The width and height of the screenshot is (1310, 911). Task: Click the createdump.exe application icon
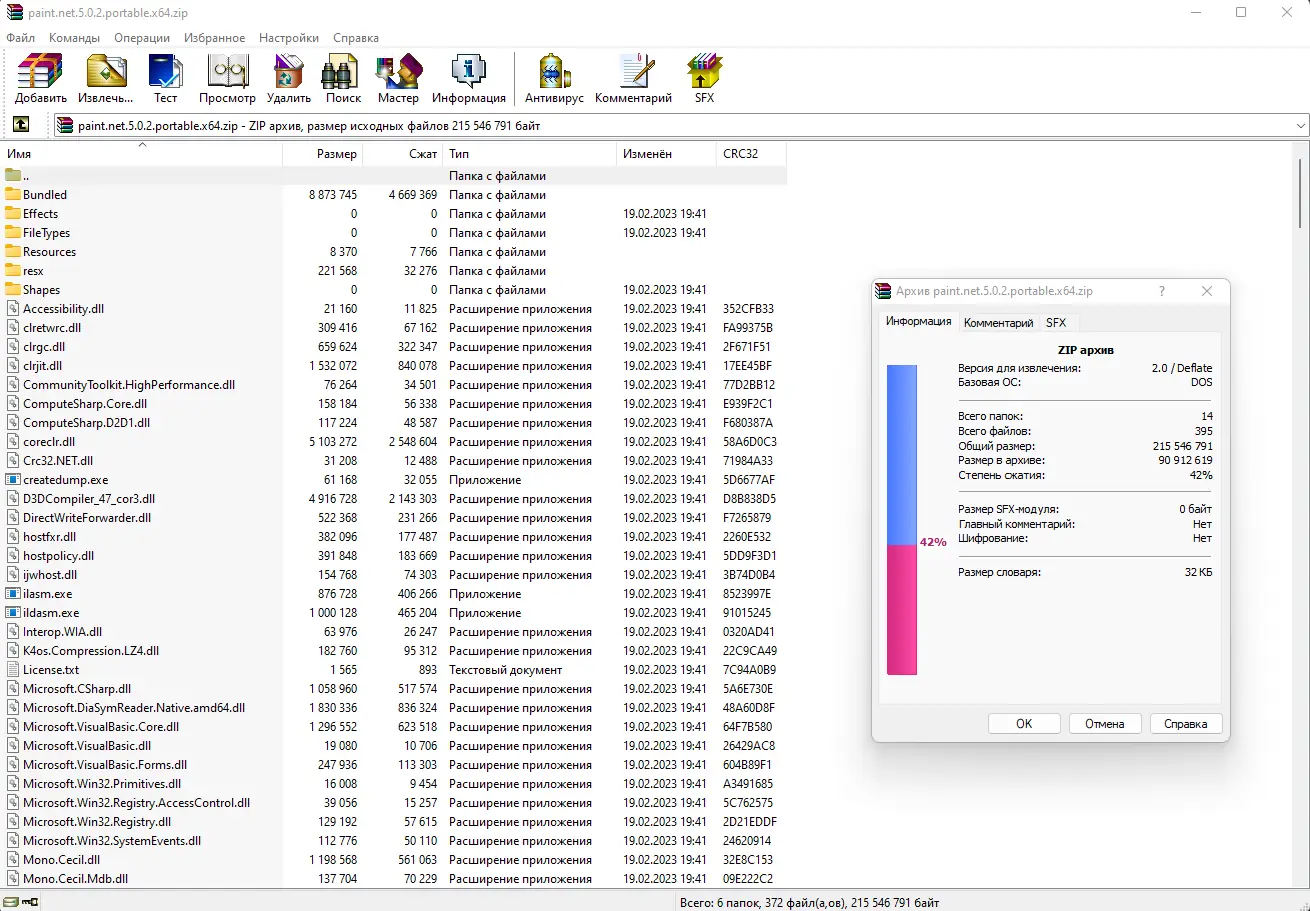13,479
